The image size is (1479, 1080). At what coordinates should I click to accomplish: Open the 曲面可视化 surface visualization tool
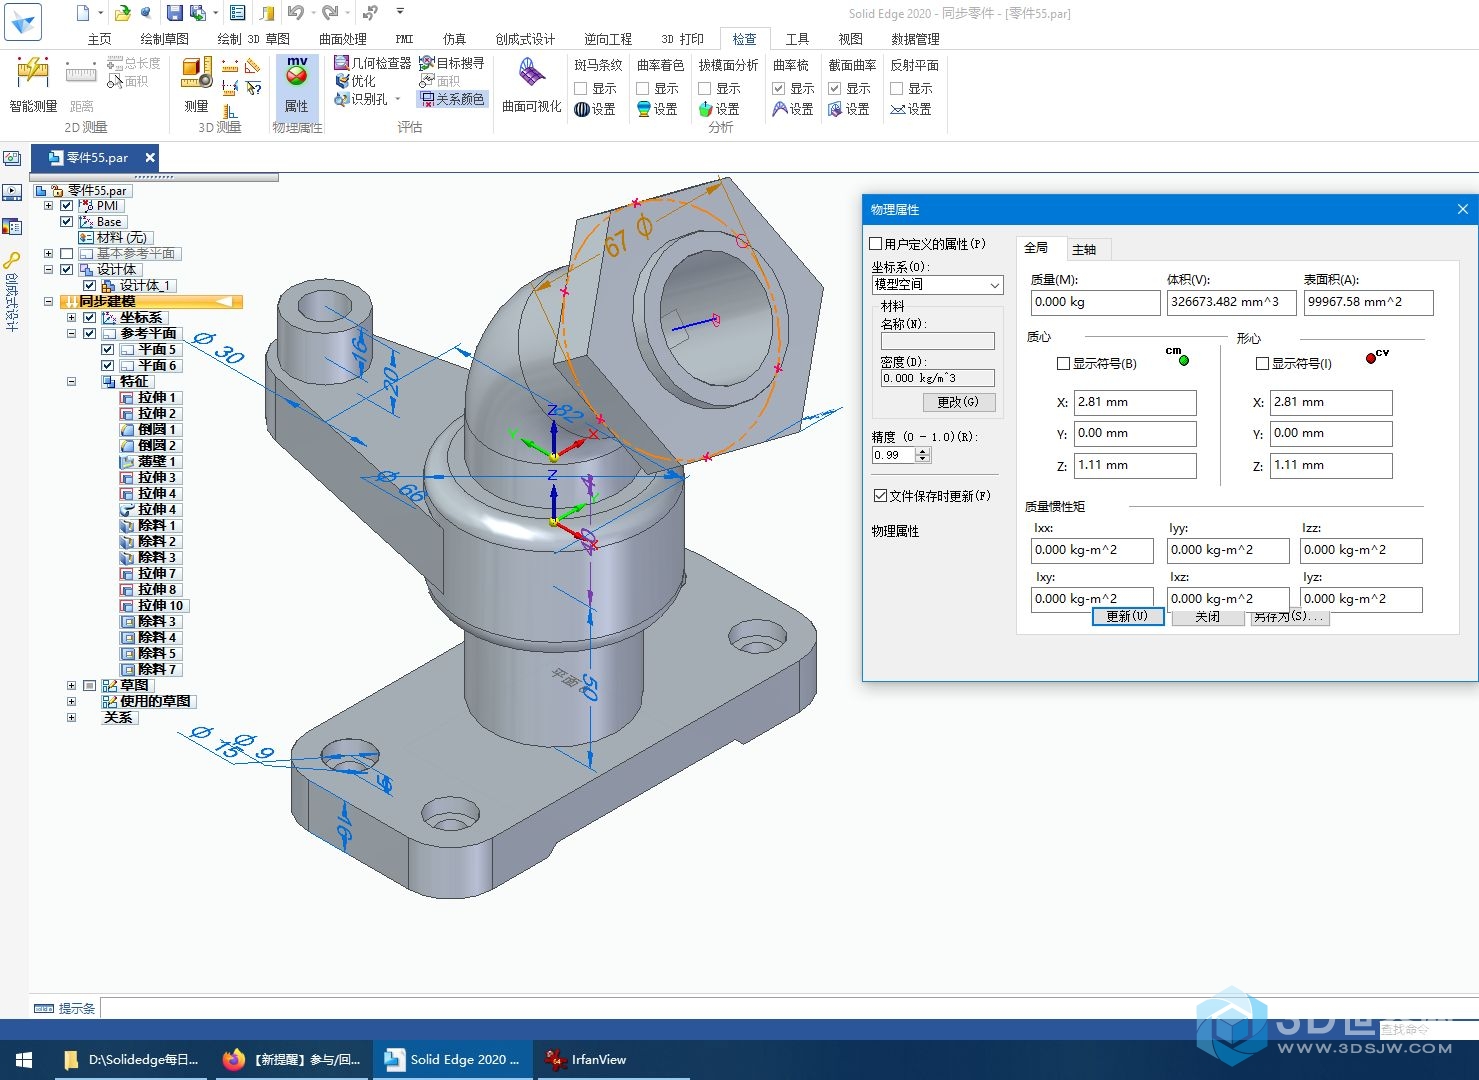point(531,85)
